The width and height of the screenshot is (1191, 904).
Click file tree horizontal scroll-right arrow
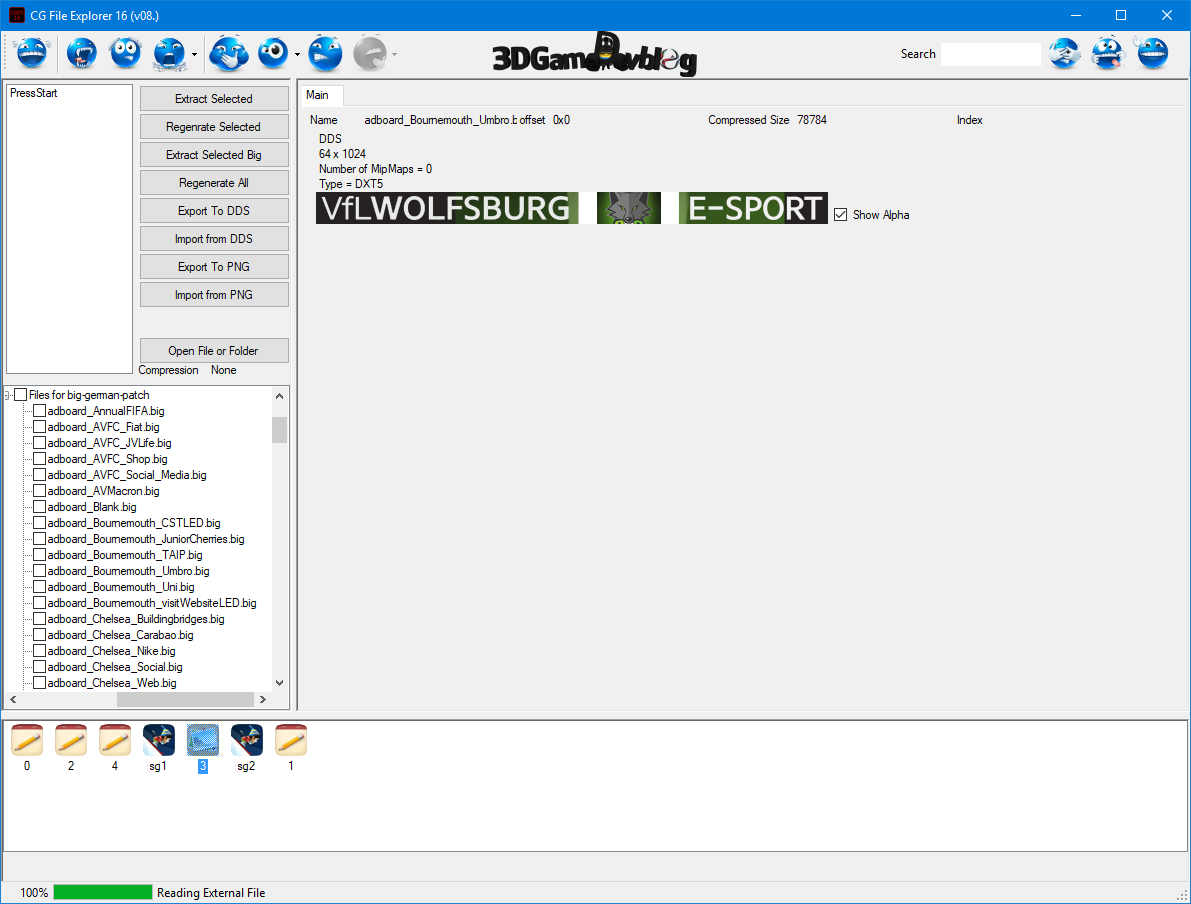263,699
